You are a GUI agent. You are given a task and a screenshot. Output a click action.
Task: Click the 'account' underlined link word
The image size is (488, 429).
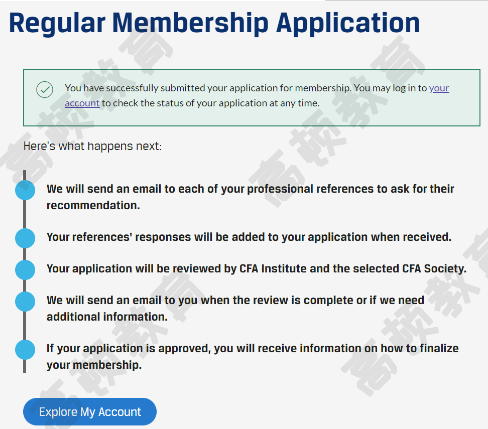click(x=82, y=103)
